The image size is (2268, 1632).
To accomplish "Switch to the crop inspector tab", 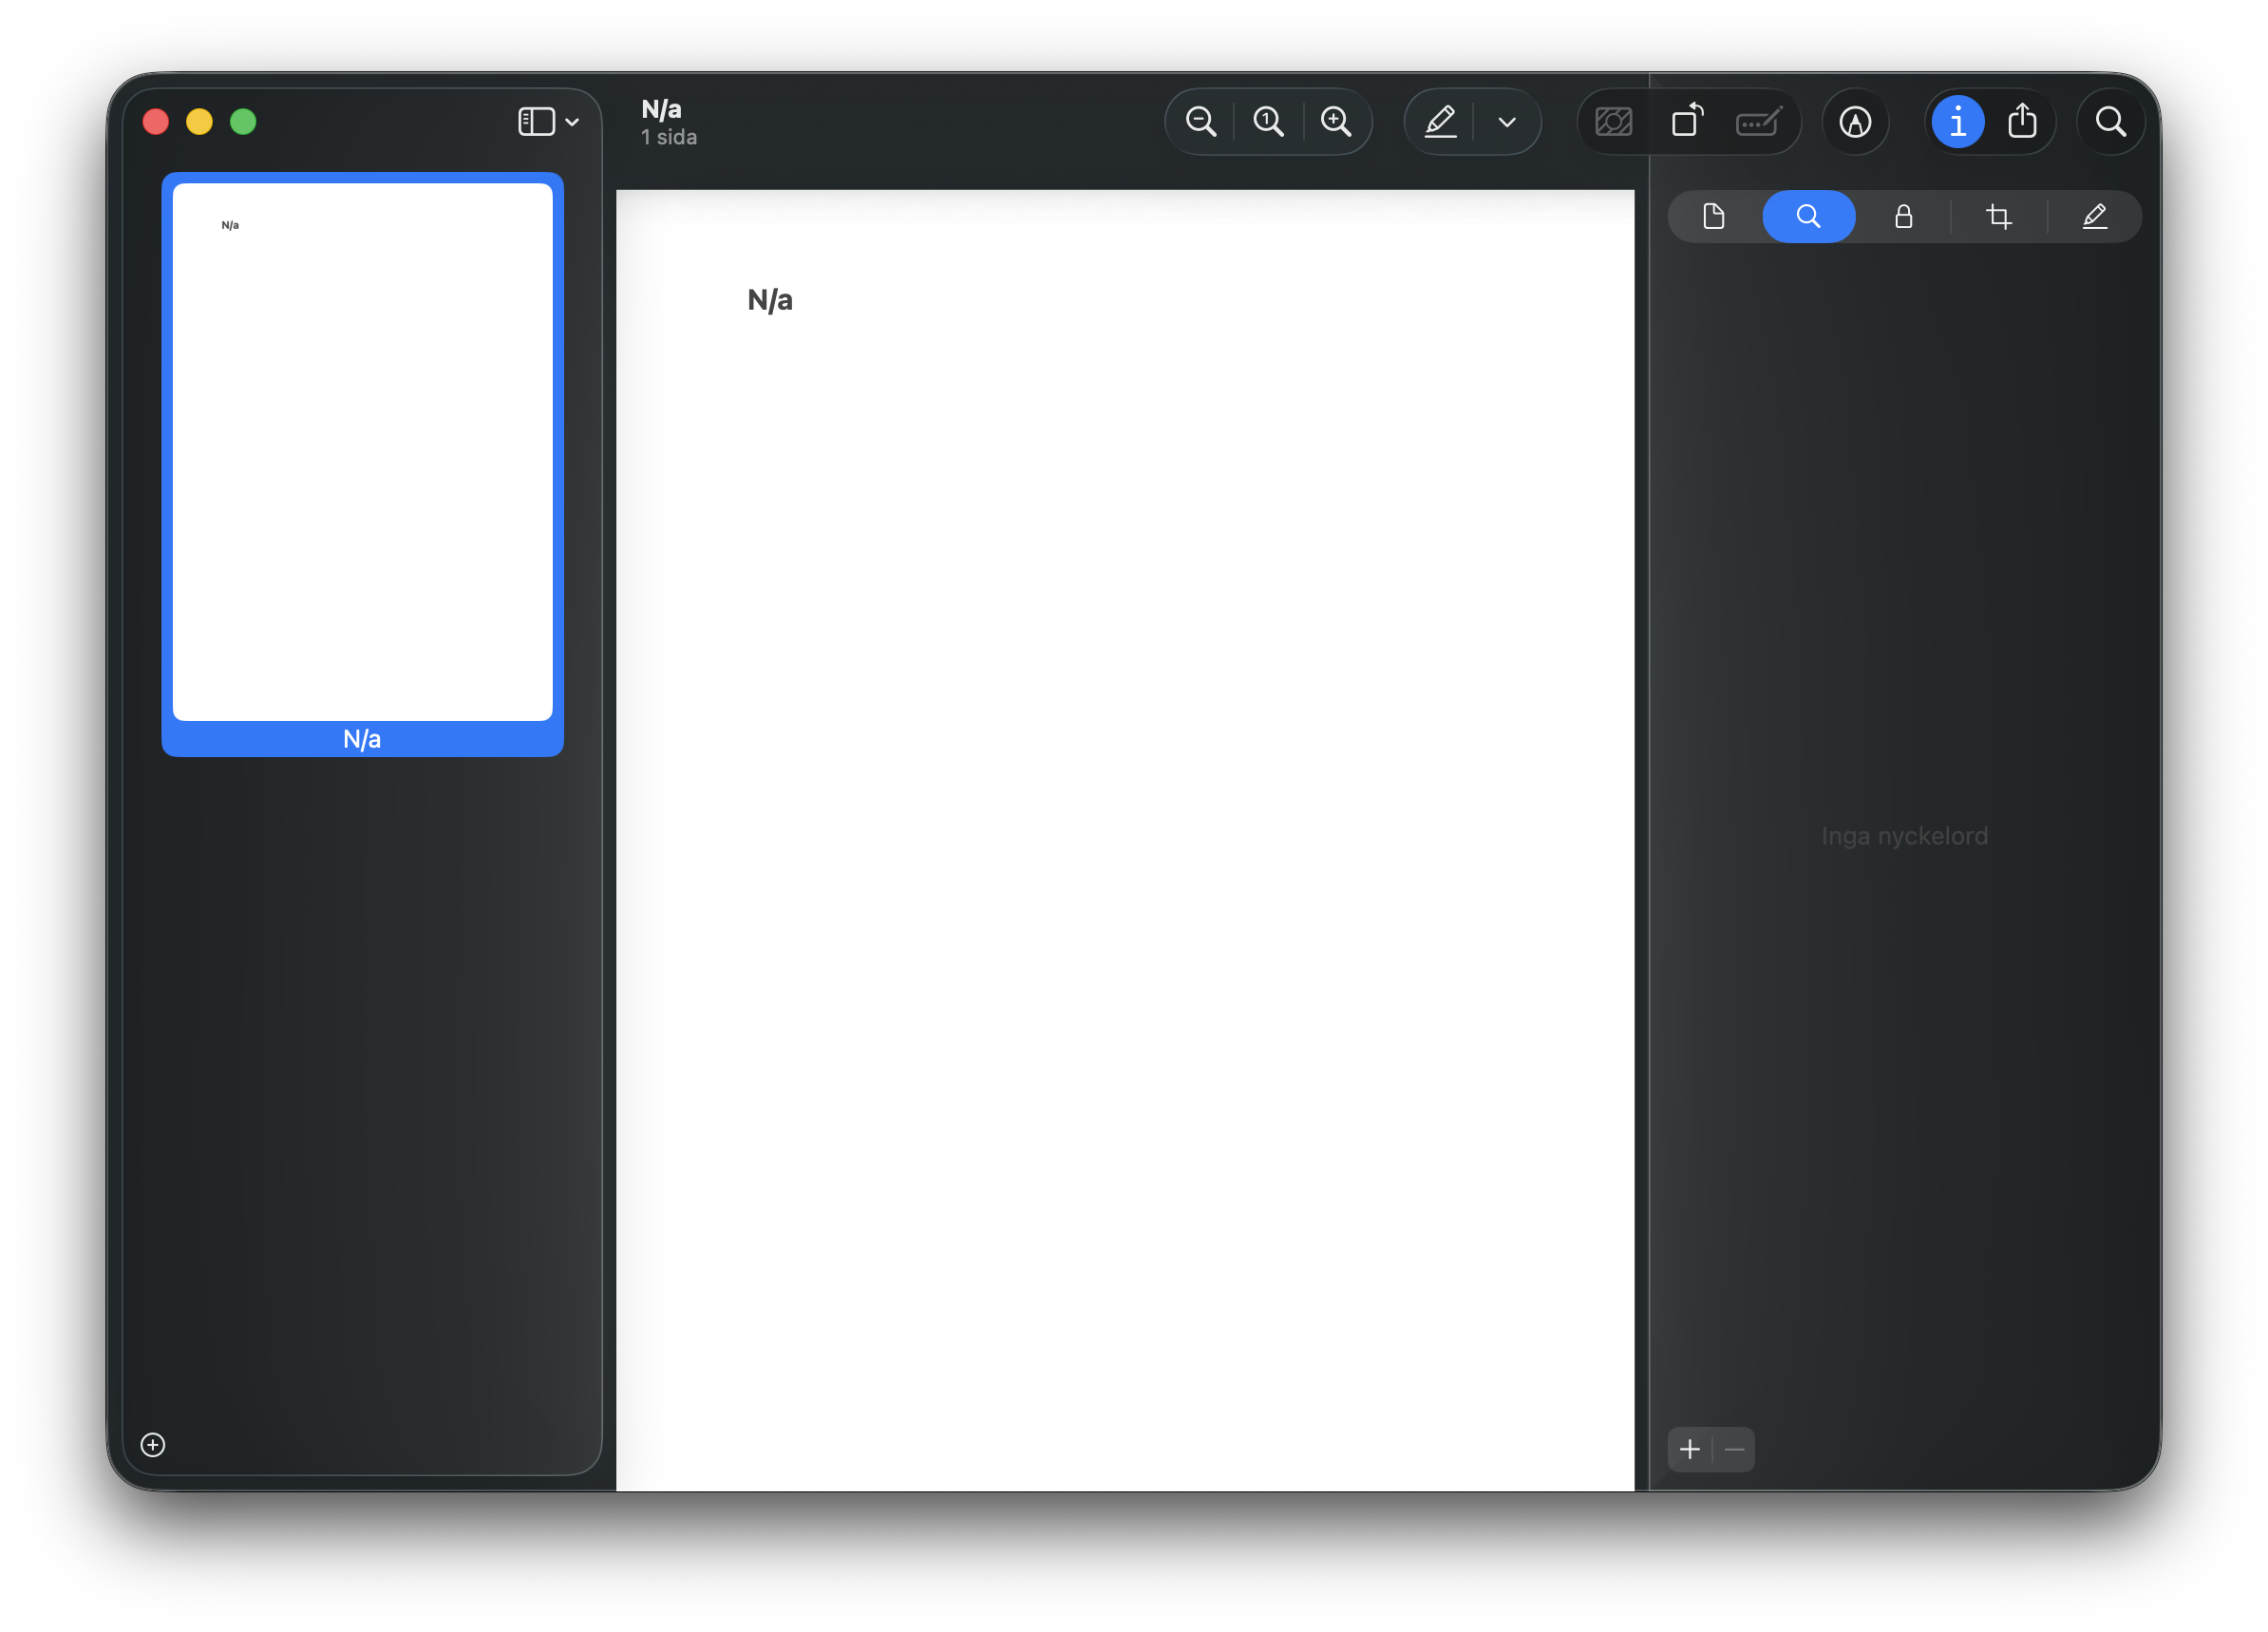I will pyautogui.click(x=1998, y=217).
